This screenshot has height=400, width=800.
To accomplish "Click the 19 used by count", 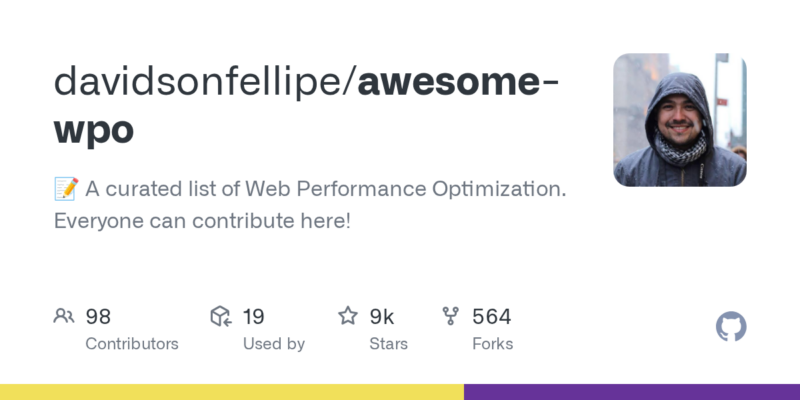I will coord(253,317).
